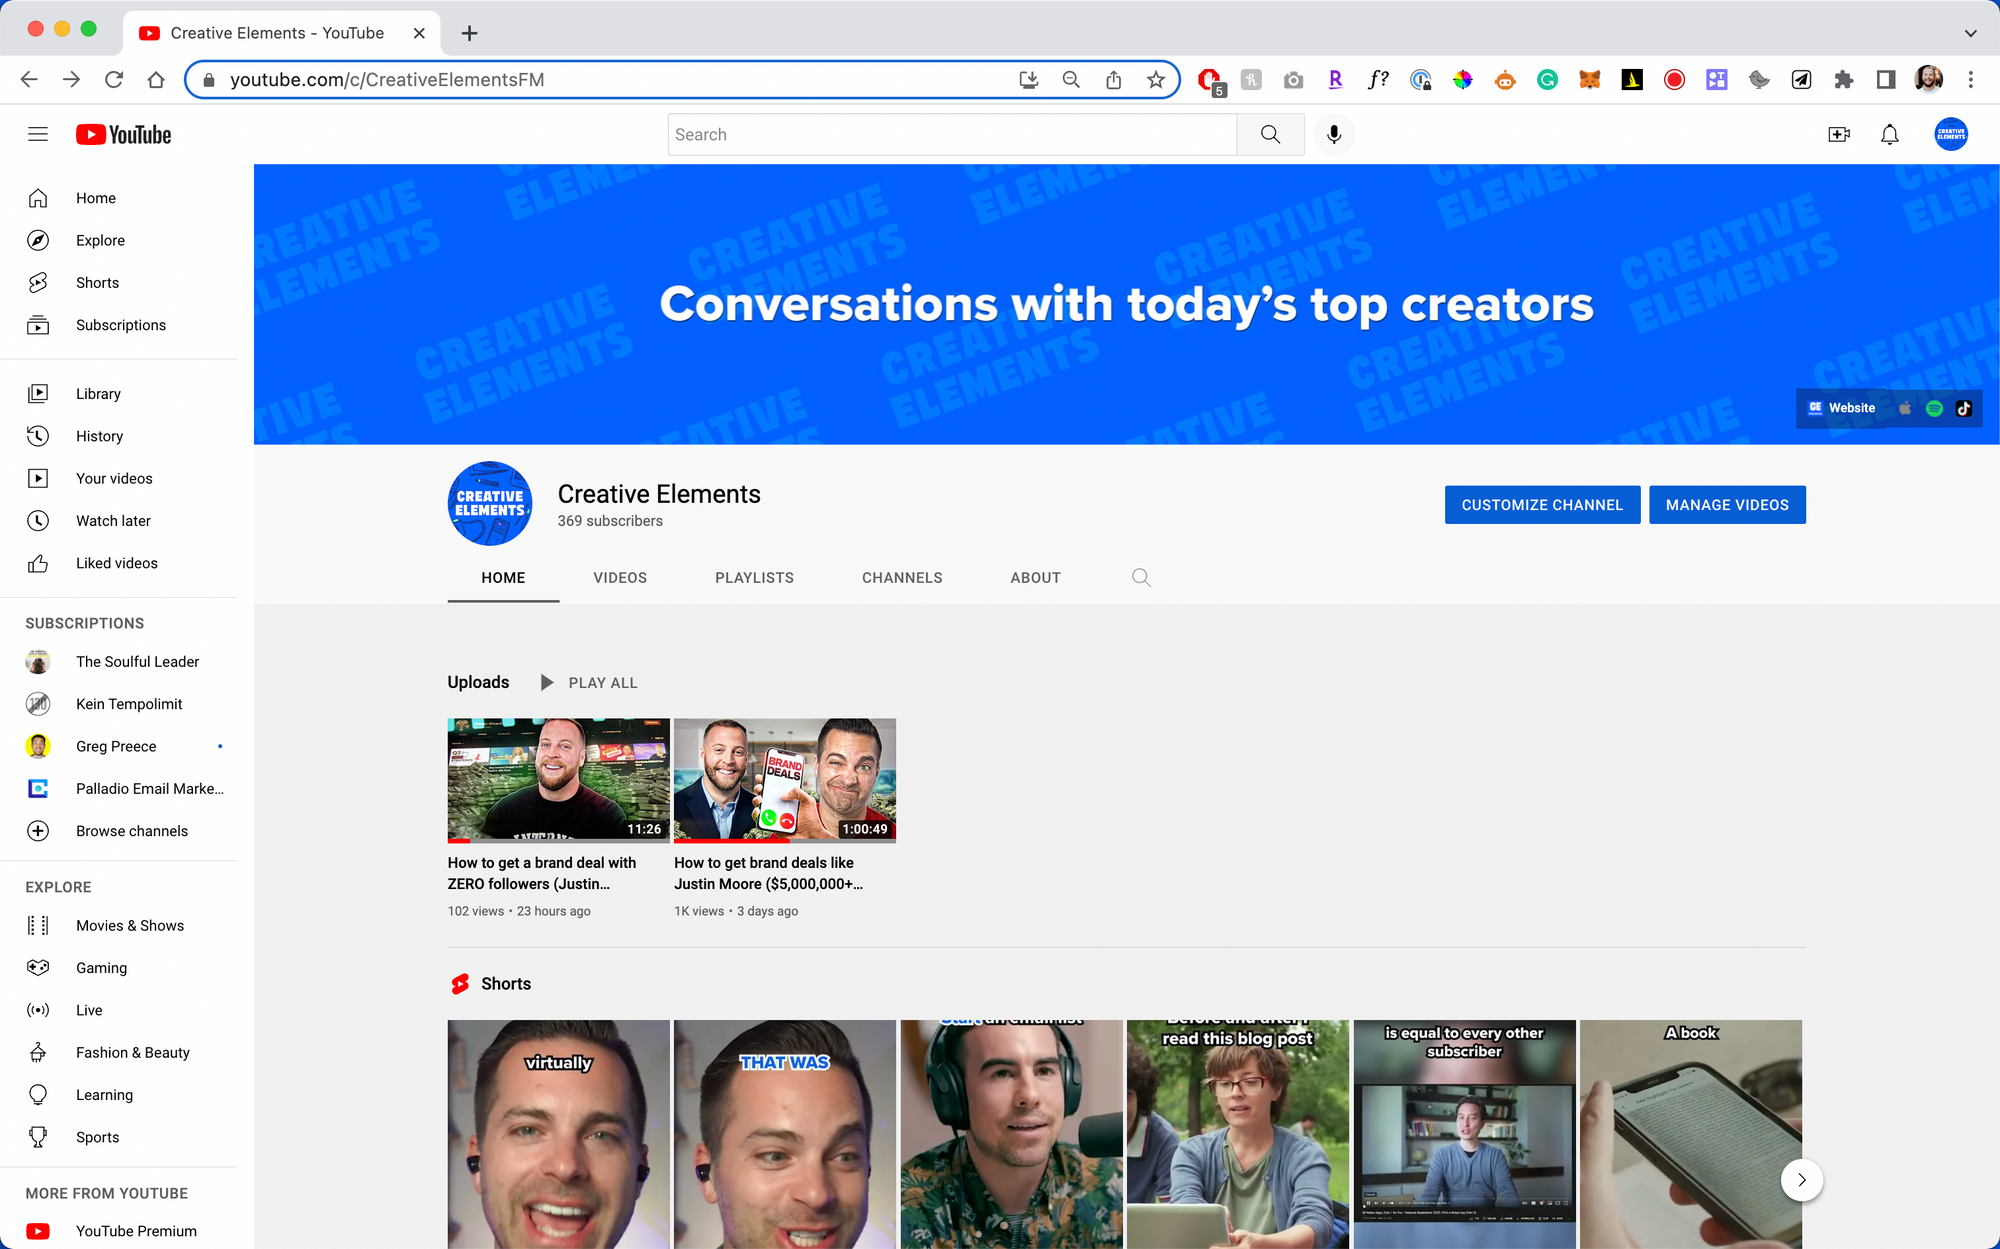
Task: Toggle the YouTube dark/light mode
Action: (1953, 134)
